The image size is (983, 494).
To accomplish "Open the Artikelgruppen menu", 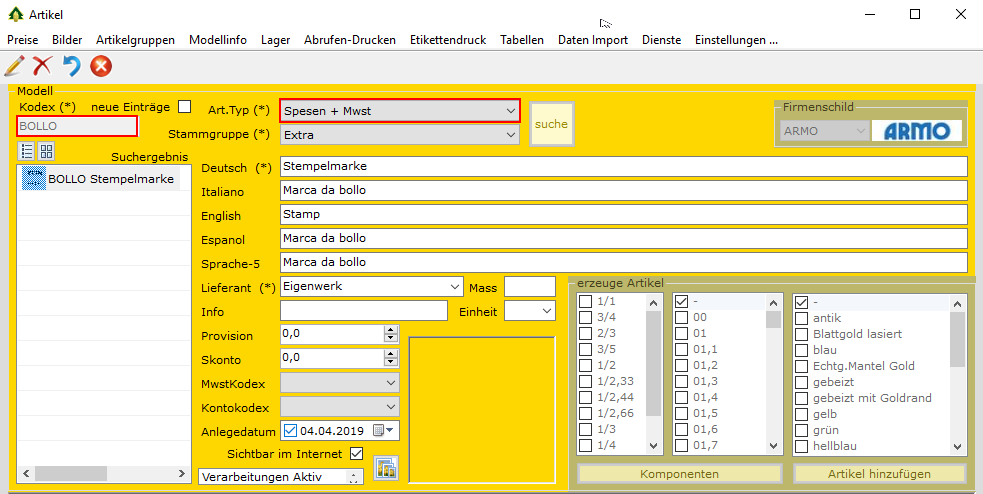I will tap(136, 40).
